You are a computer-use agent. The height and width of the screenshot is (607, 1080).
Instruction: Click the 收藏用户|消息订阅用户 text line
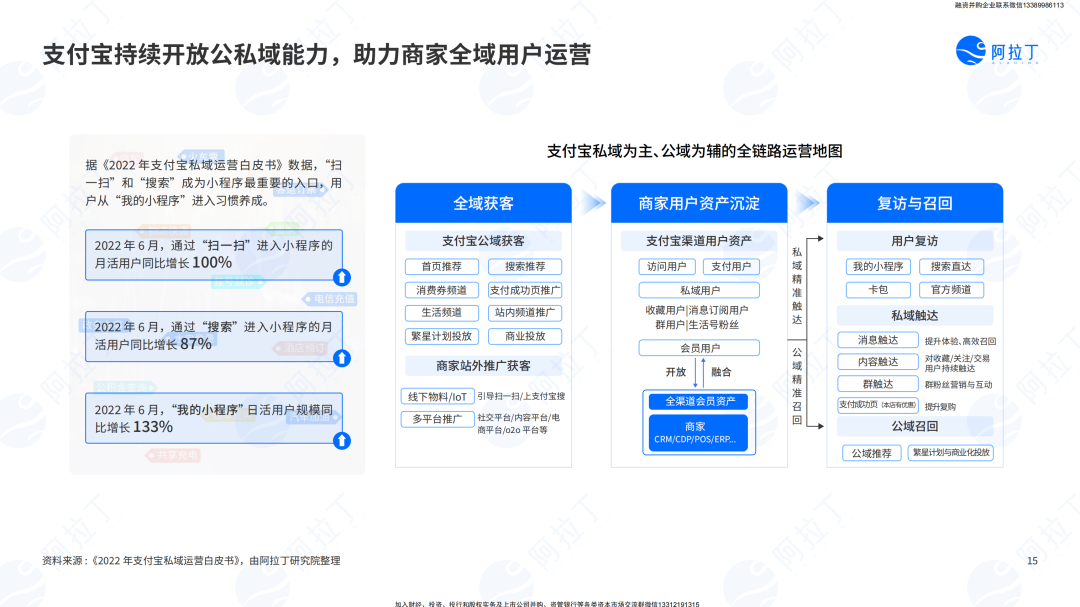pos(696,311)
